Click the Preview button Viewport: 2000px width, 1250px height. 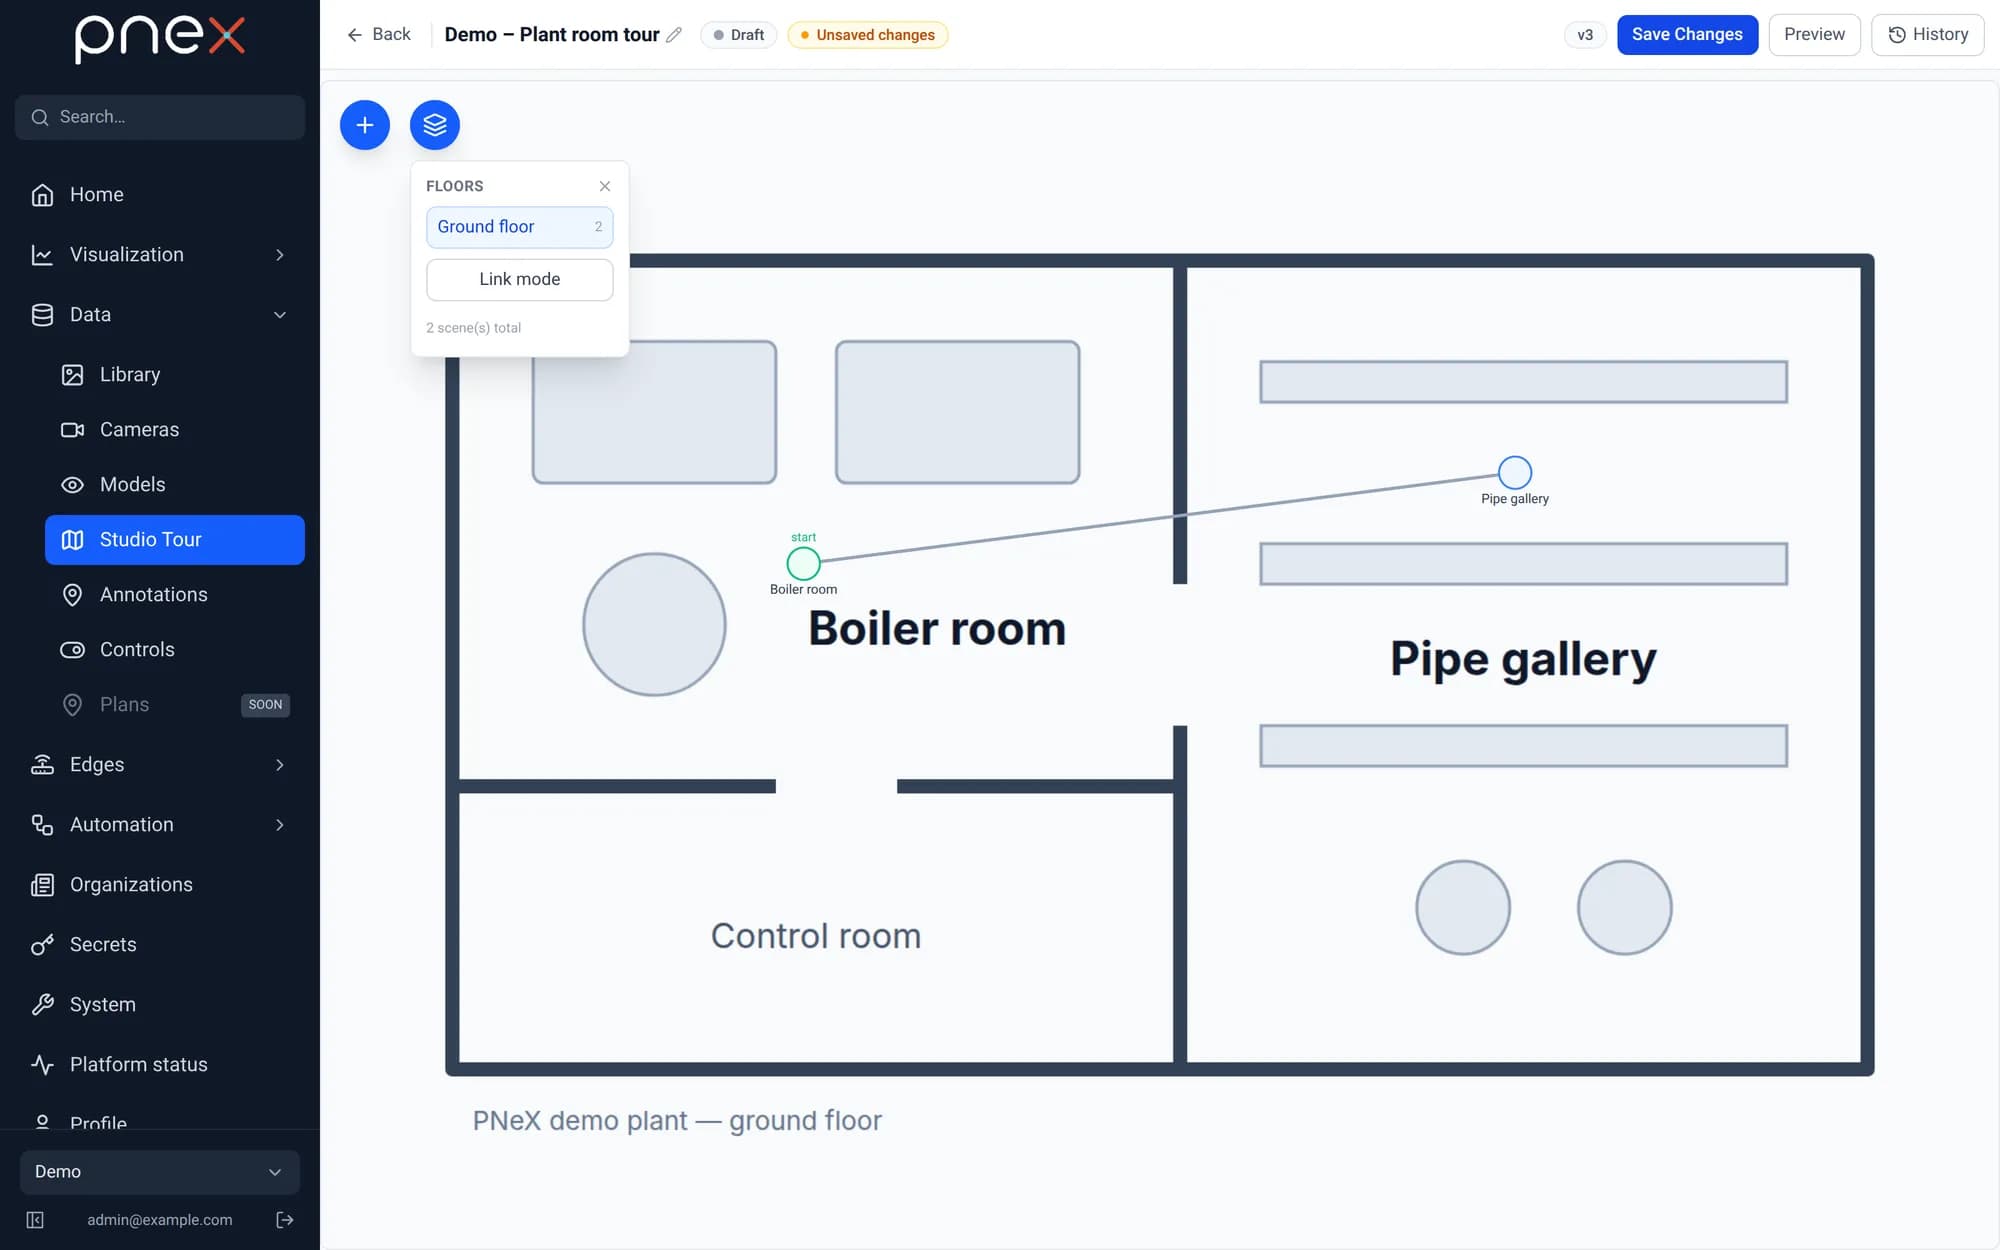click(1814, 35)
